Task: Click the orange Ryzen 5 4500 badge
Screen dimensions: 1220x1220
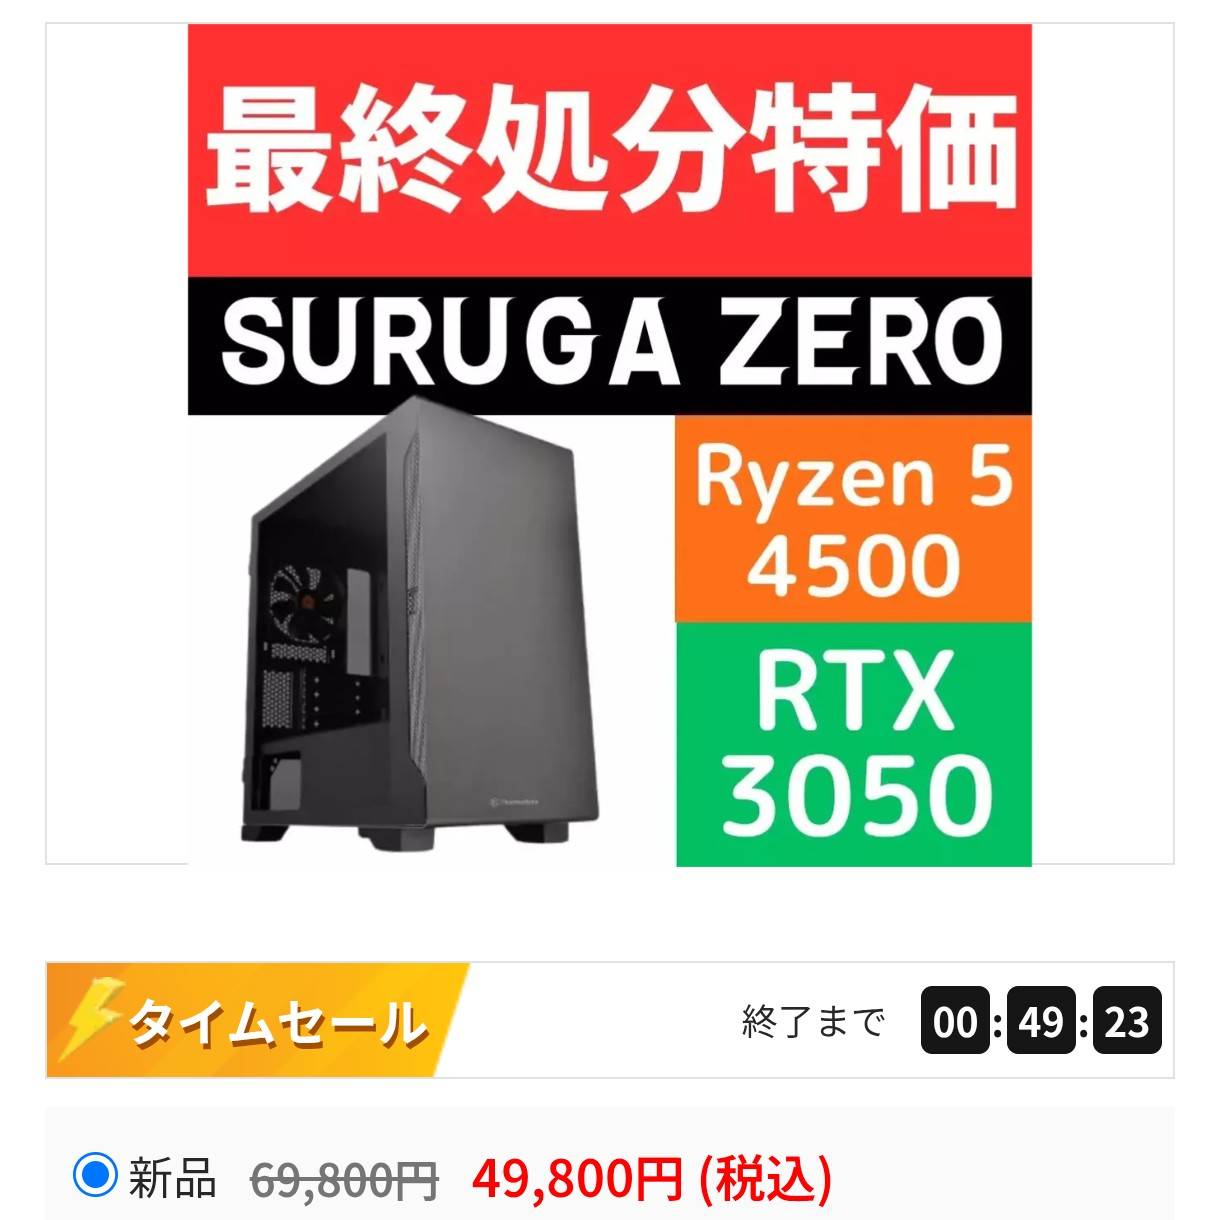Action: click(x=853, y=519)
